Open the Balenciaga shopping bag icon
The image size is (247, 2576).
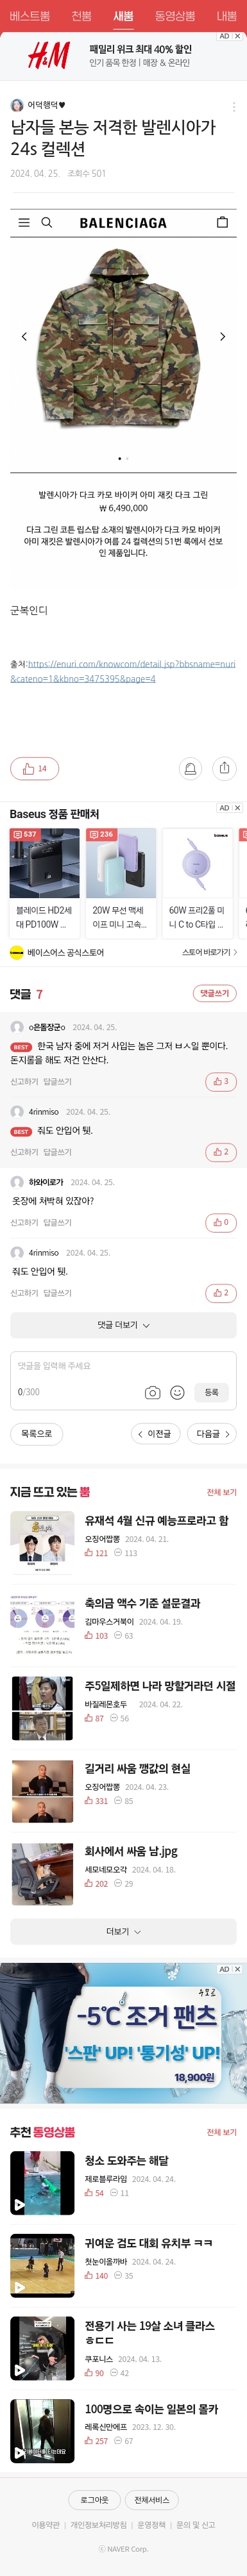click(x=222, y=222)
